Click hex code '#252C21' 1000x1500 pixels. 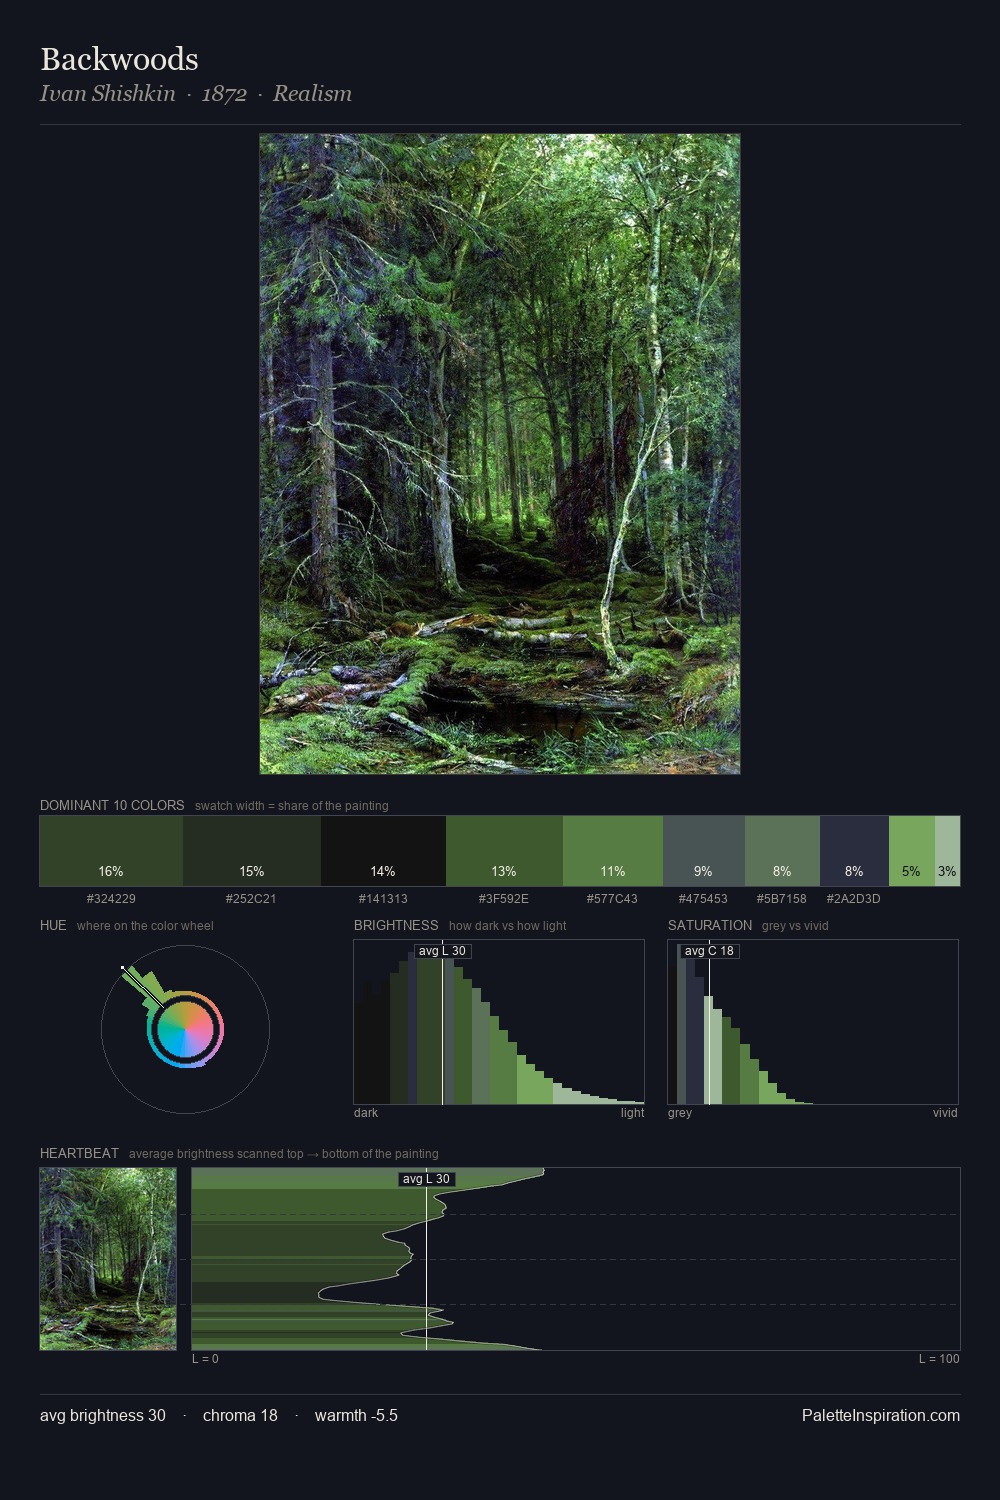point(251,898)
